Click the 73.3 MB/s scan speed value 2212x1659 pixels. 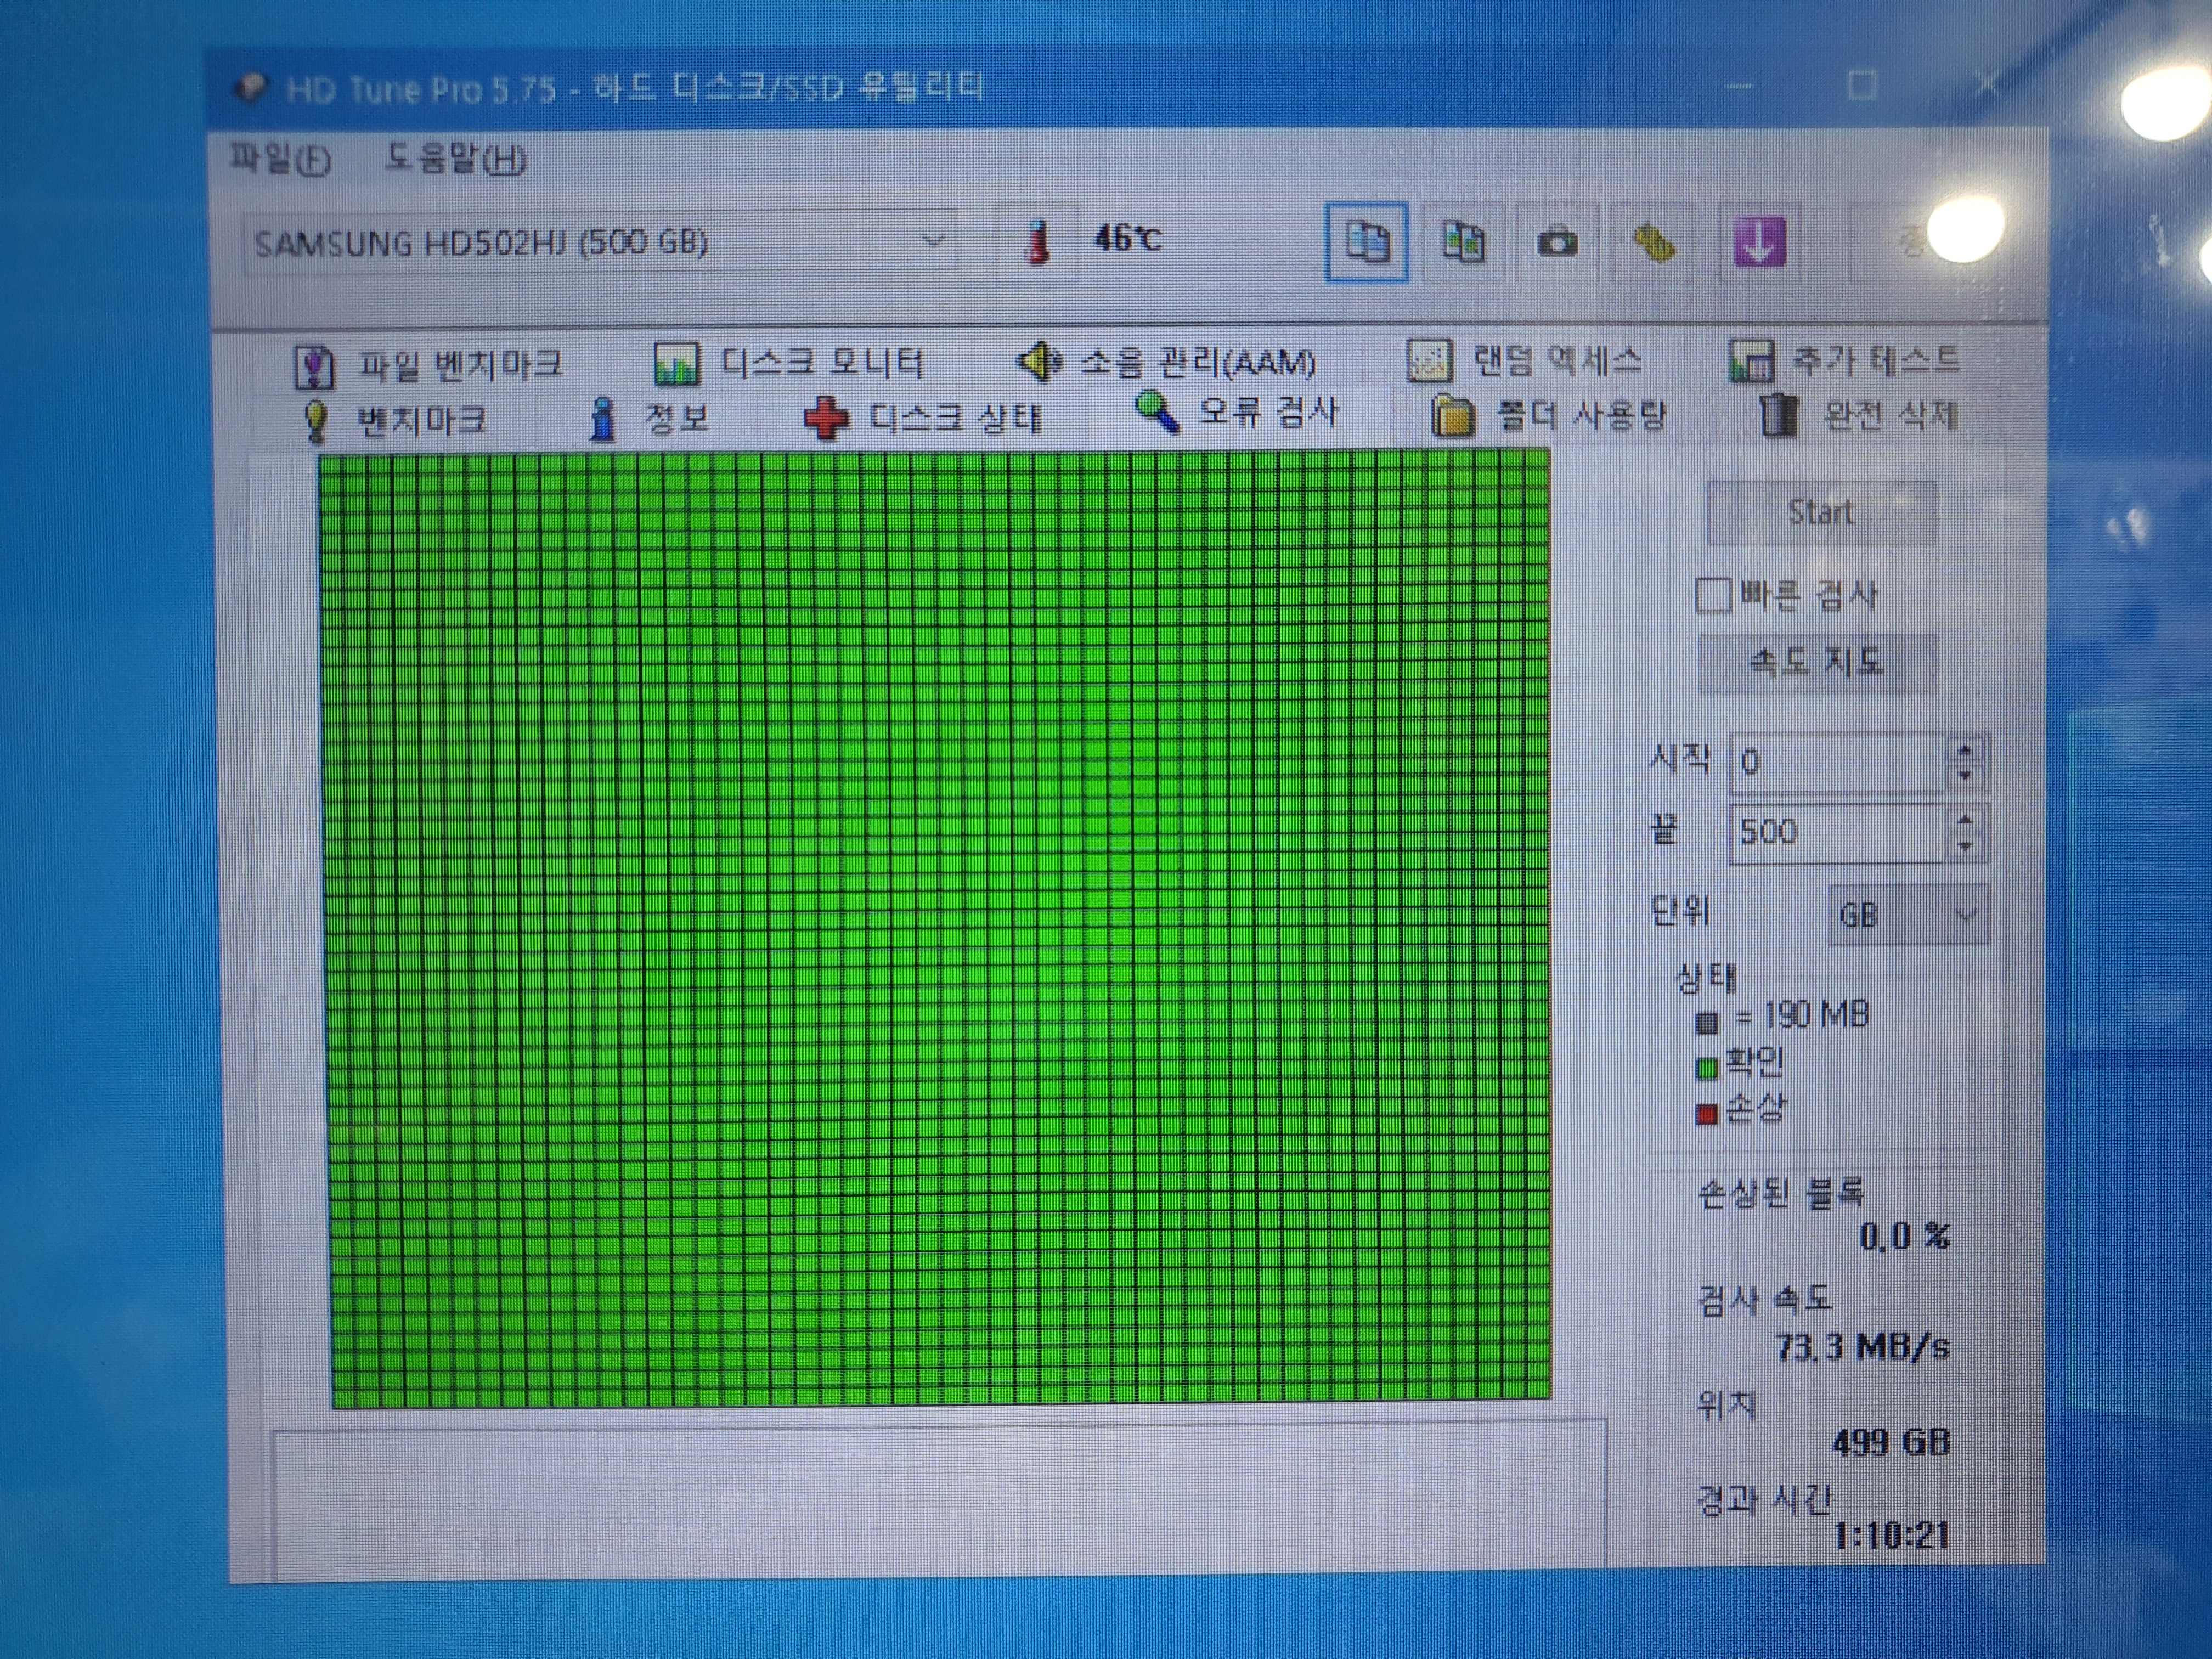pos(1862,1347)
